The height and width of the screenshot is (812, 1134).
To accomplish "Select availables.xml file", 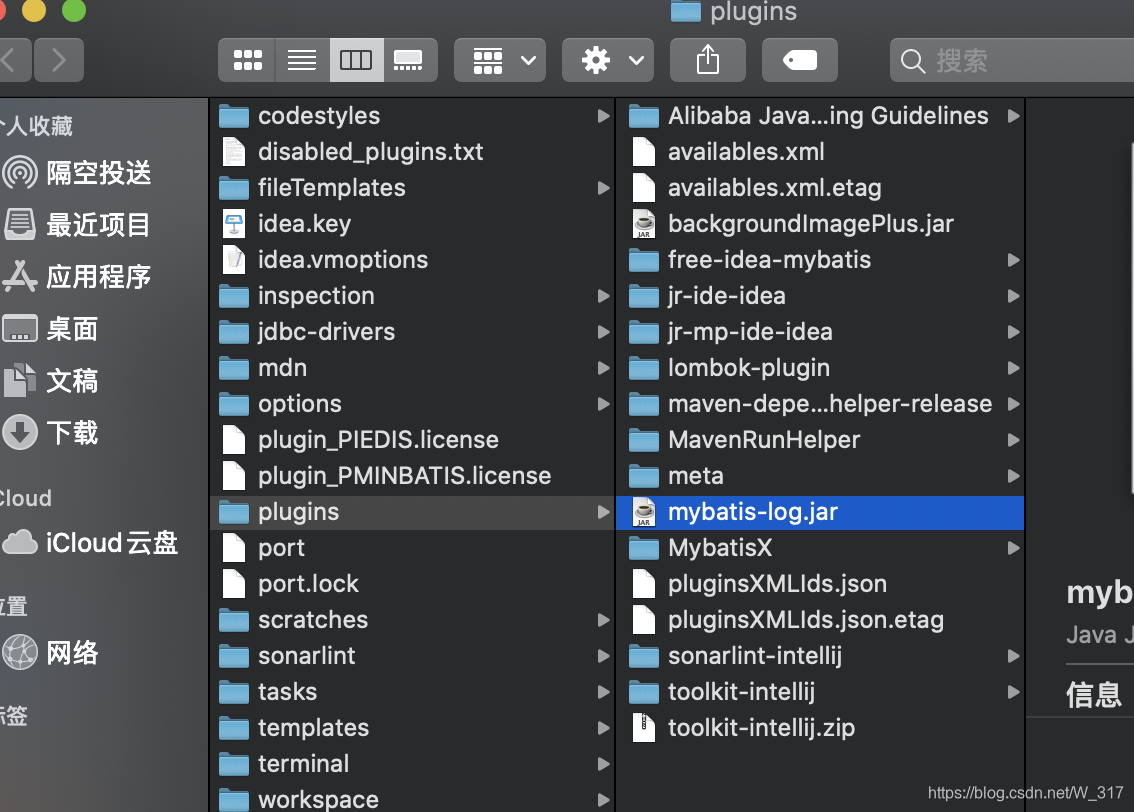I will click(820, 152).
